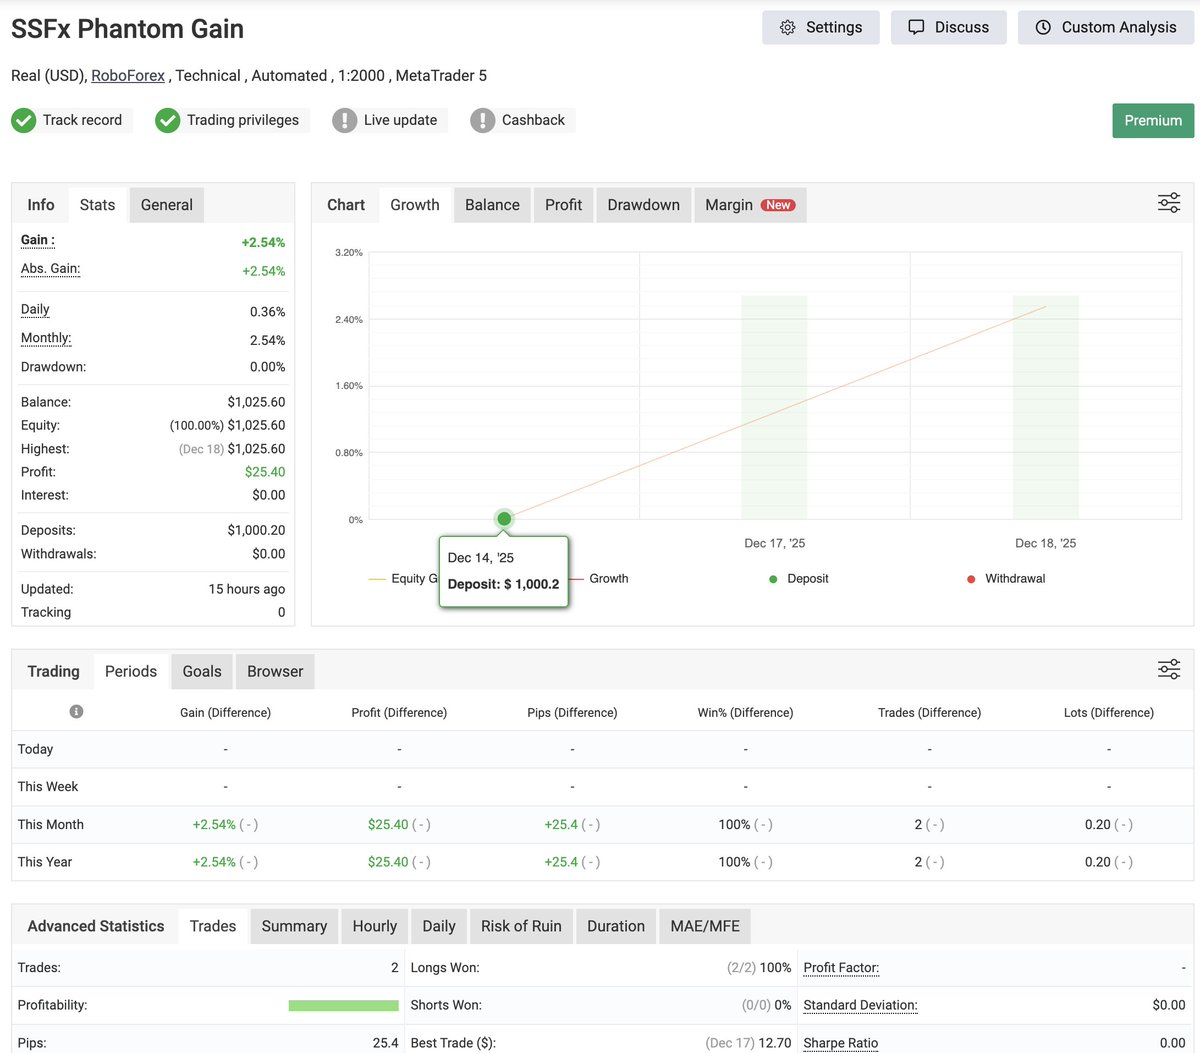Select the Balance chart tab
The image size is (1200, 1053).
pos(492,205)
